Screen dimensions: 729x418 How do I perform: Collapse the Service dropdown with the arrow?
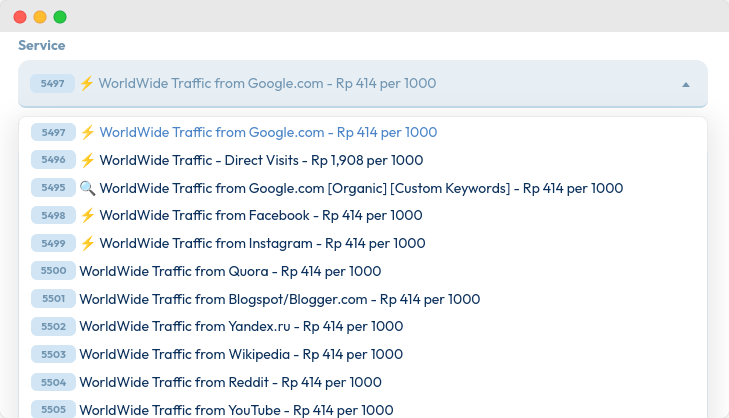(686, 85)
